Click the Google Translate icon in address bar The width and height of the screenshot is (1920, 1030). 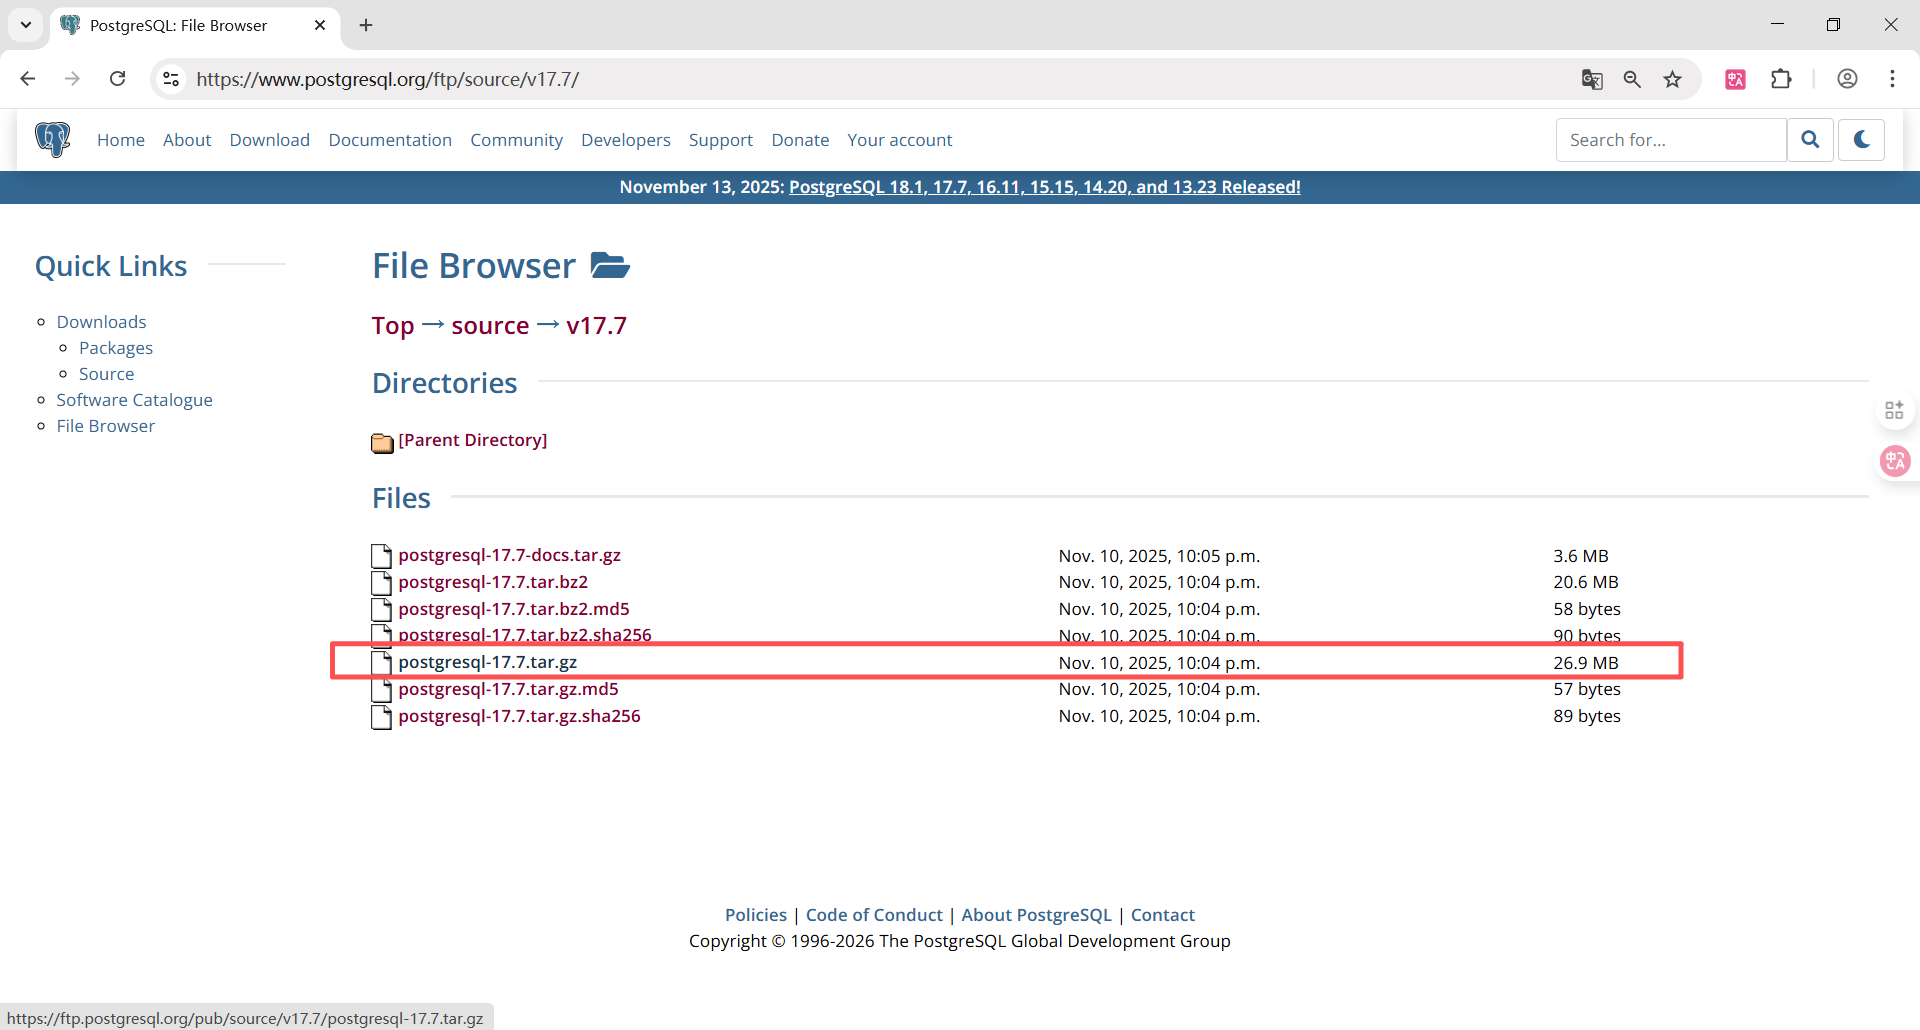point(1592,79)
